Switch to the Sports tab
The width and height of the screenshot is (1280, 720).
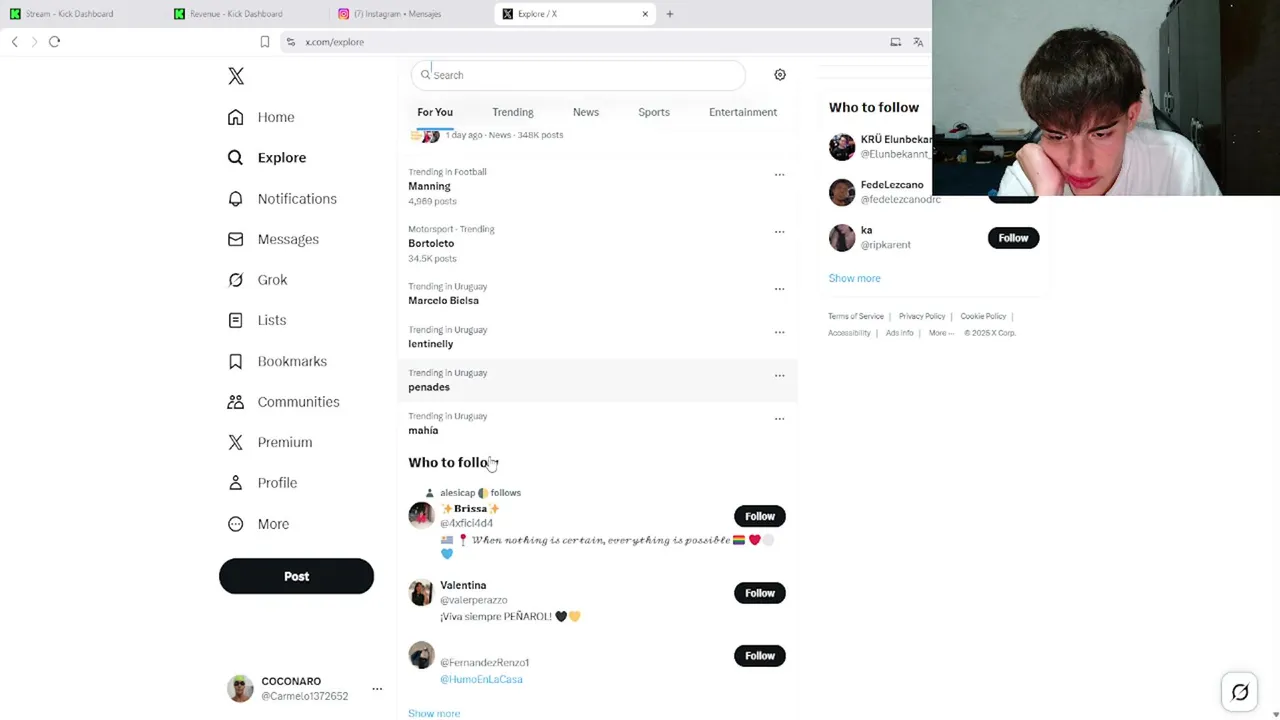coord(654,112)
